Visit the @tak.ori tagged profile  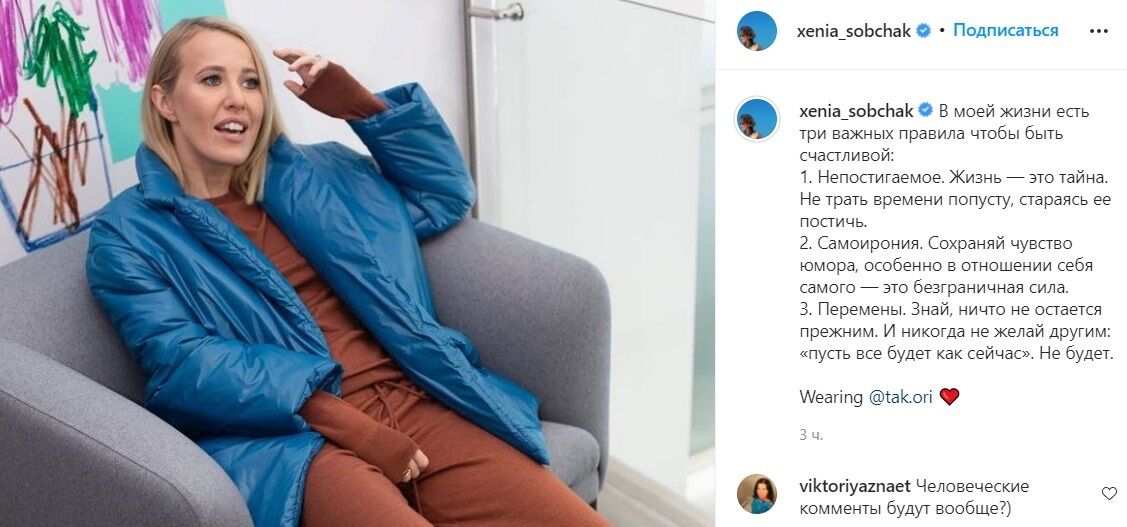point(901,396)
